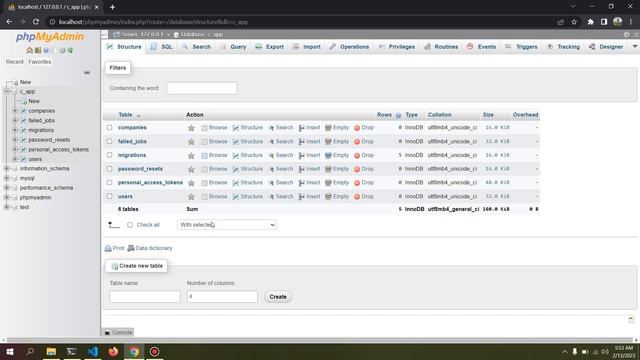Viewport: 640px width, 360px height.
Task: Sort by Table column header
Action: click(125, 115)
